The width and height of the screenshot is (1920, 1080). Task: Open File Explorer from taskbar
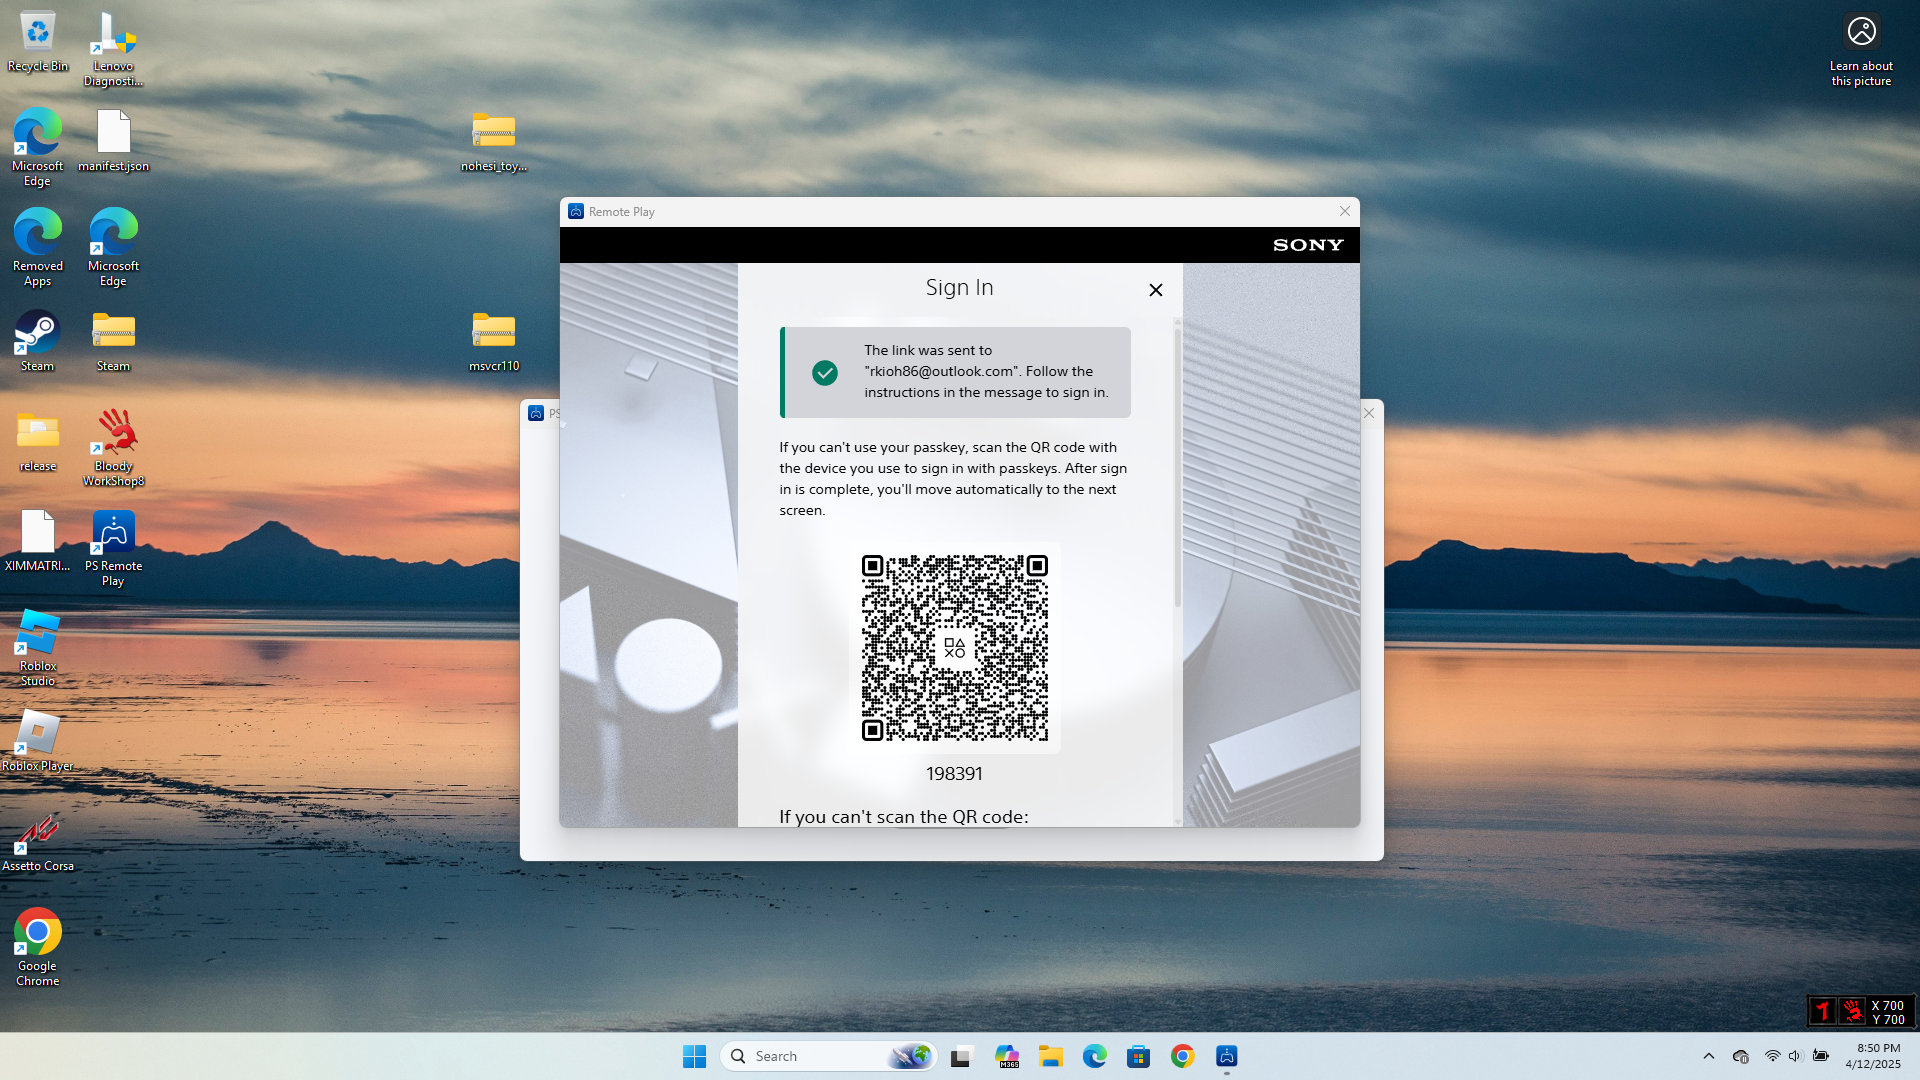(x=1051, y=1056)
